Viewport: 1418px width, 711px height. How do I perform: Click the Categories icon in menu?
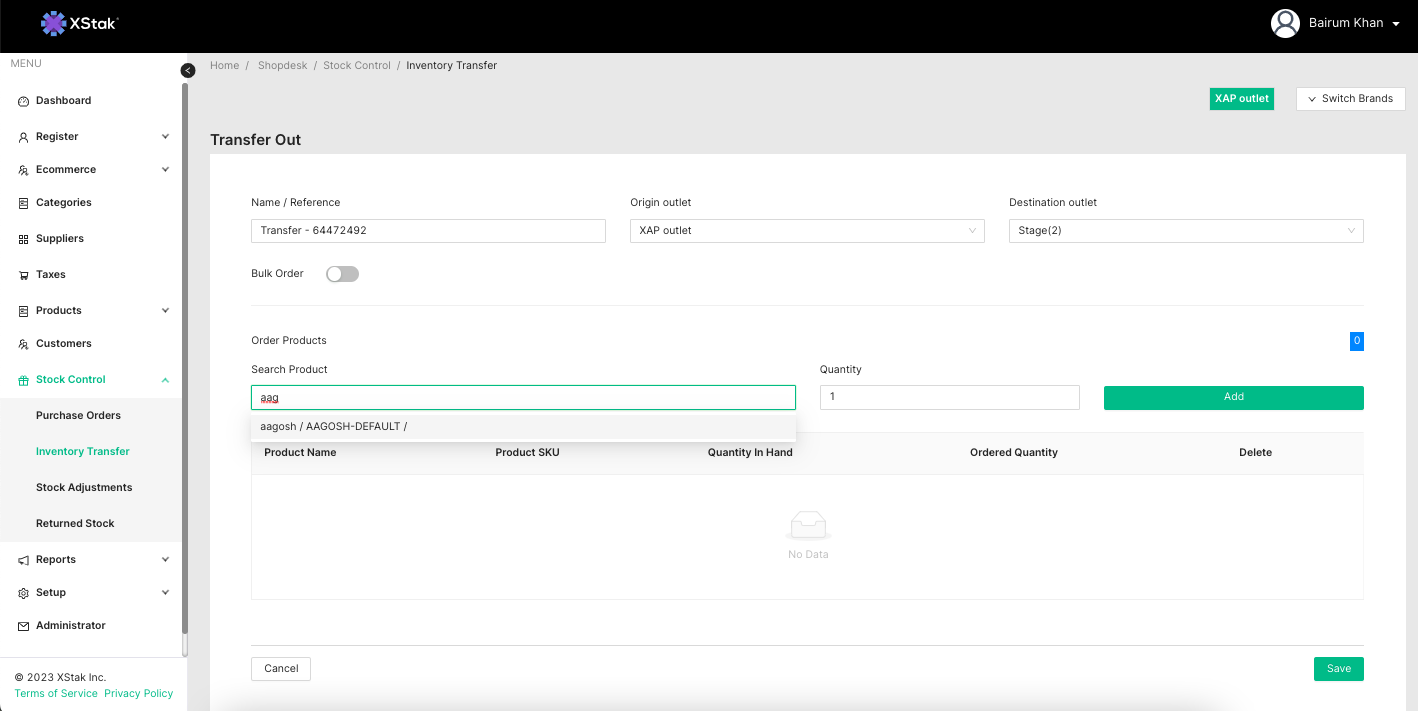[x=24, y=203]
